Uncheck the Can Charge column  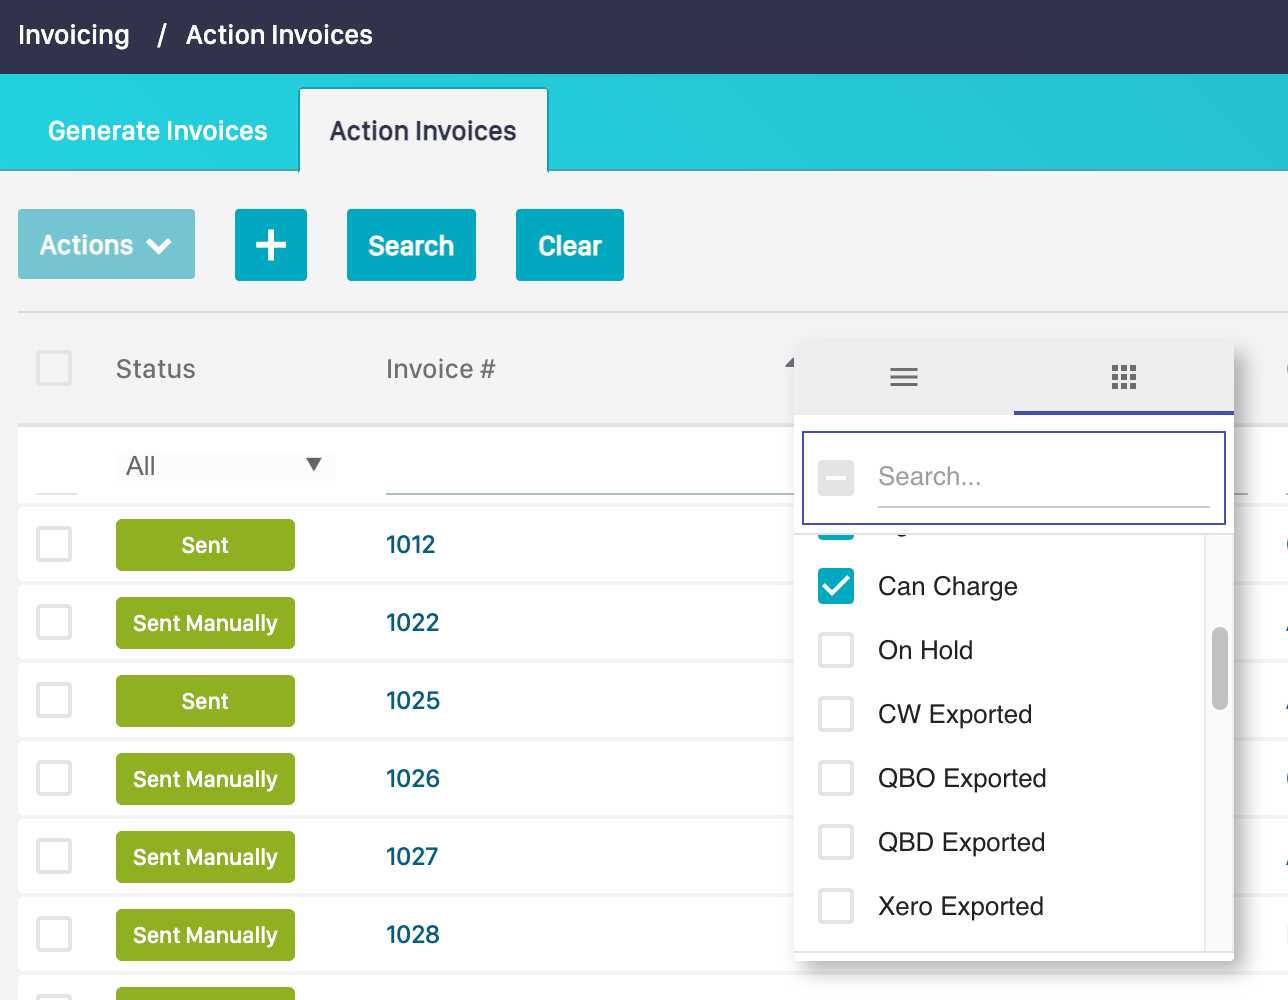click(x=836, y=586)
